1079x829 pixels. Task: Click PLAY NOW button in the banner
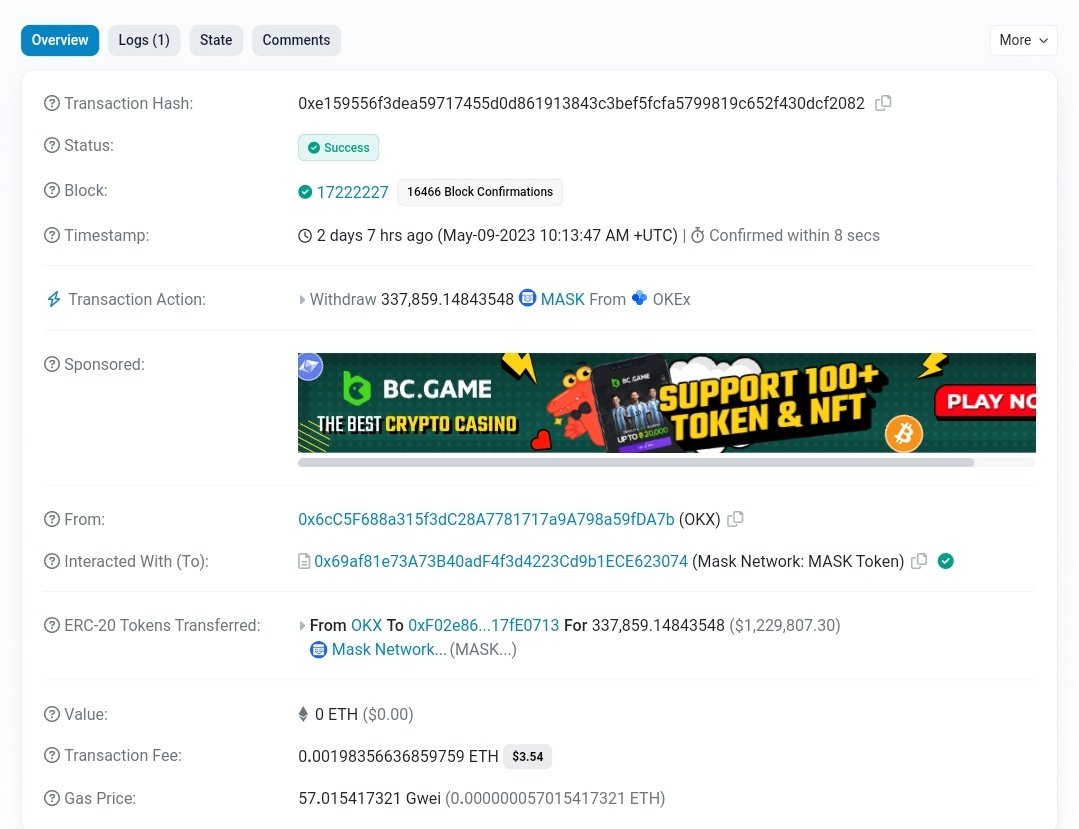(x=985, y=402)
